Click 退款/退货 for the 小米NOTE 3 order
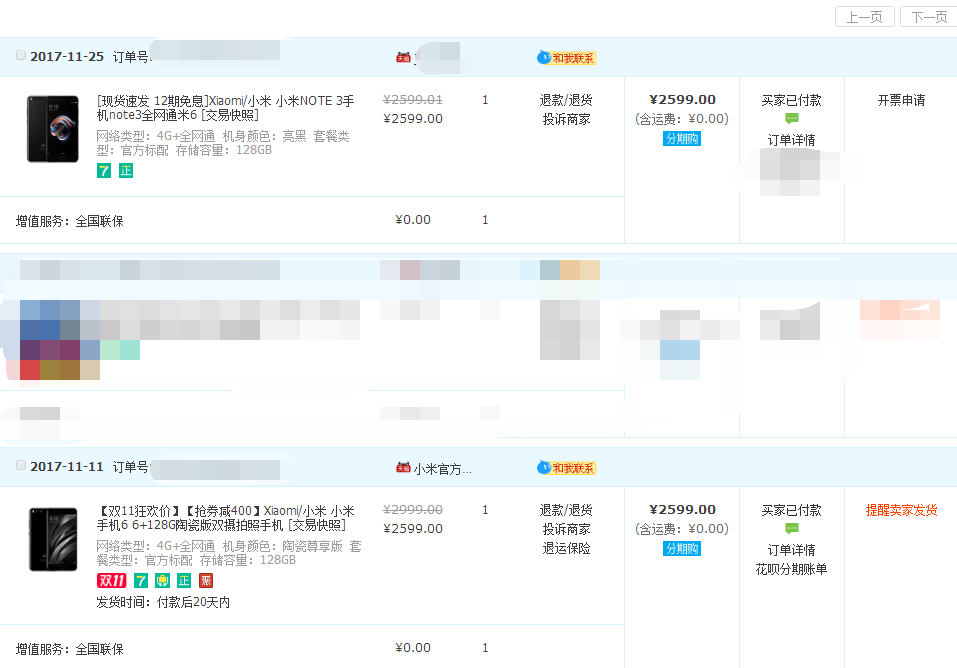The height and width of the screenshot is (668, 957). (566, 100)
